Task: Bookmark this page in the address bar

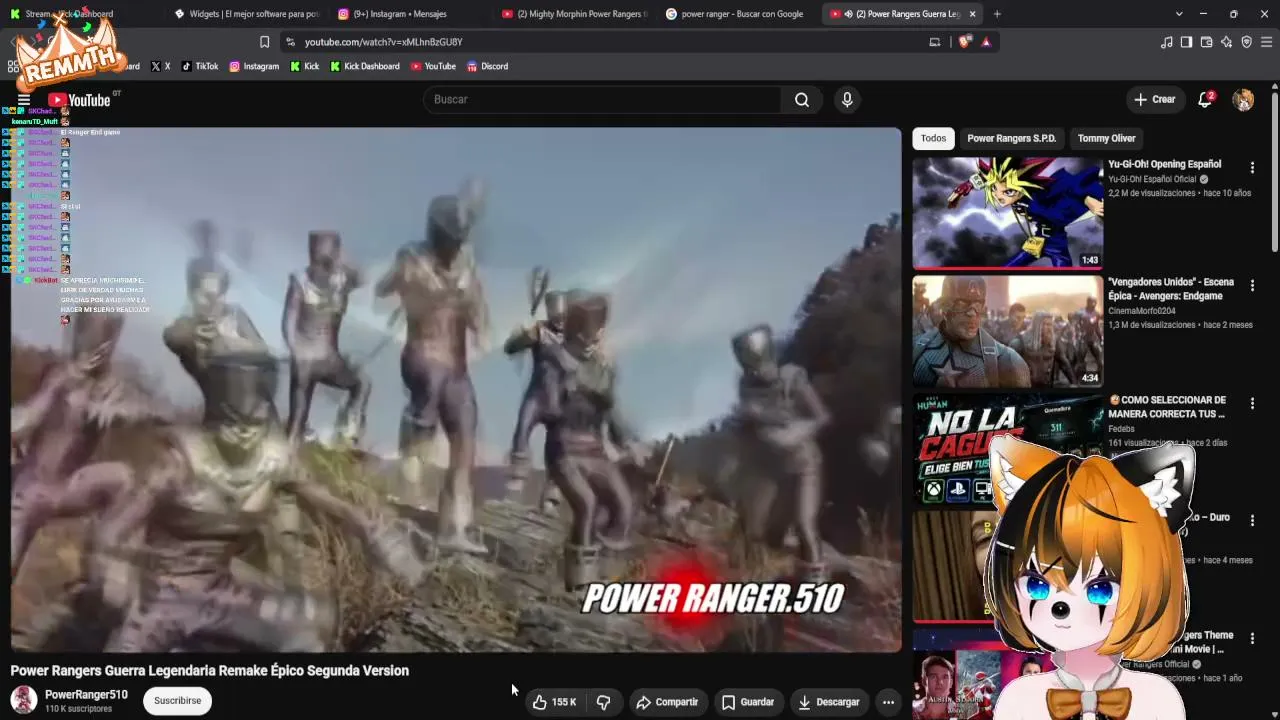Action: [264, 42]
